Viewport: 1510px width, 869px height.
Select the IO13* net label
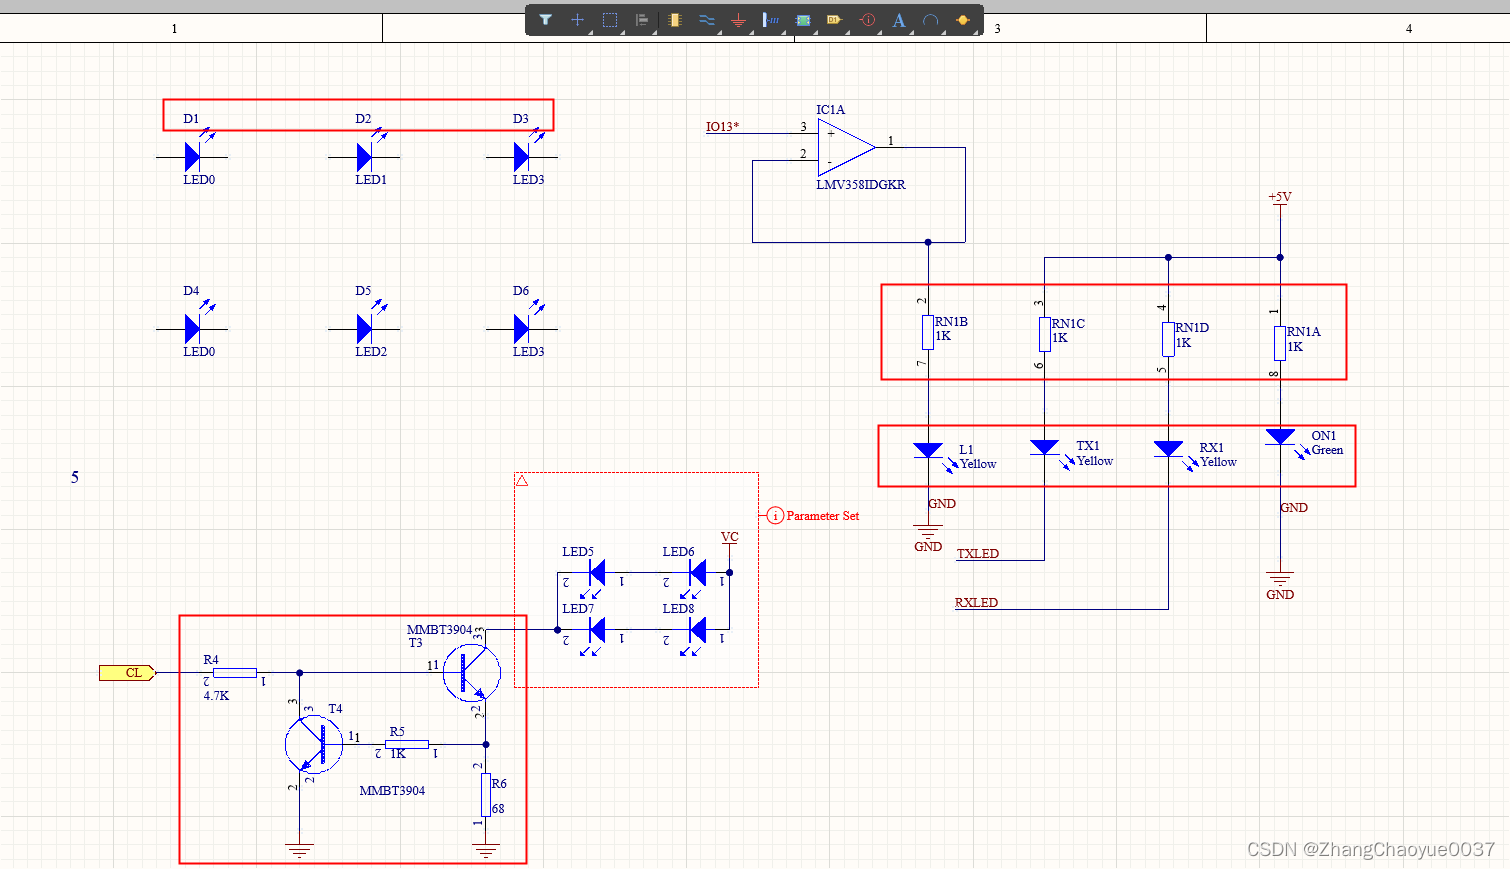click(x=722, y=127)
